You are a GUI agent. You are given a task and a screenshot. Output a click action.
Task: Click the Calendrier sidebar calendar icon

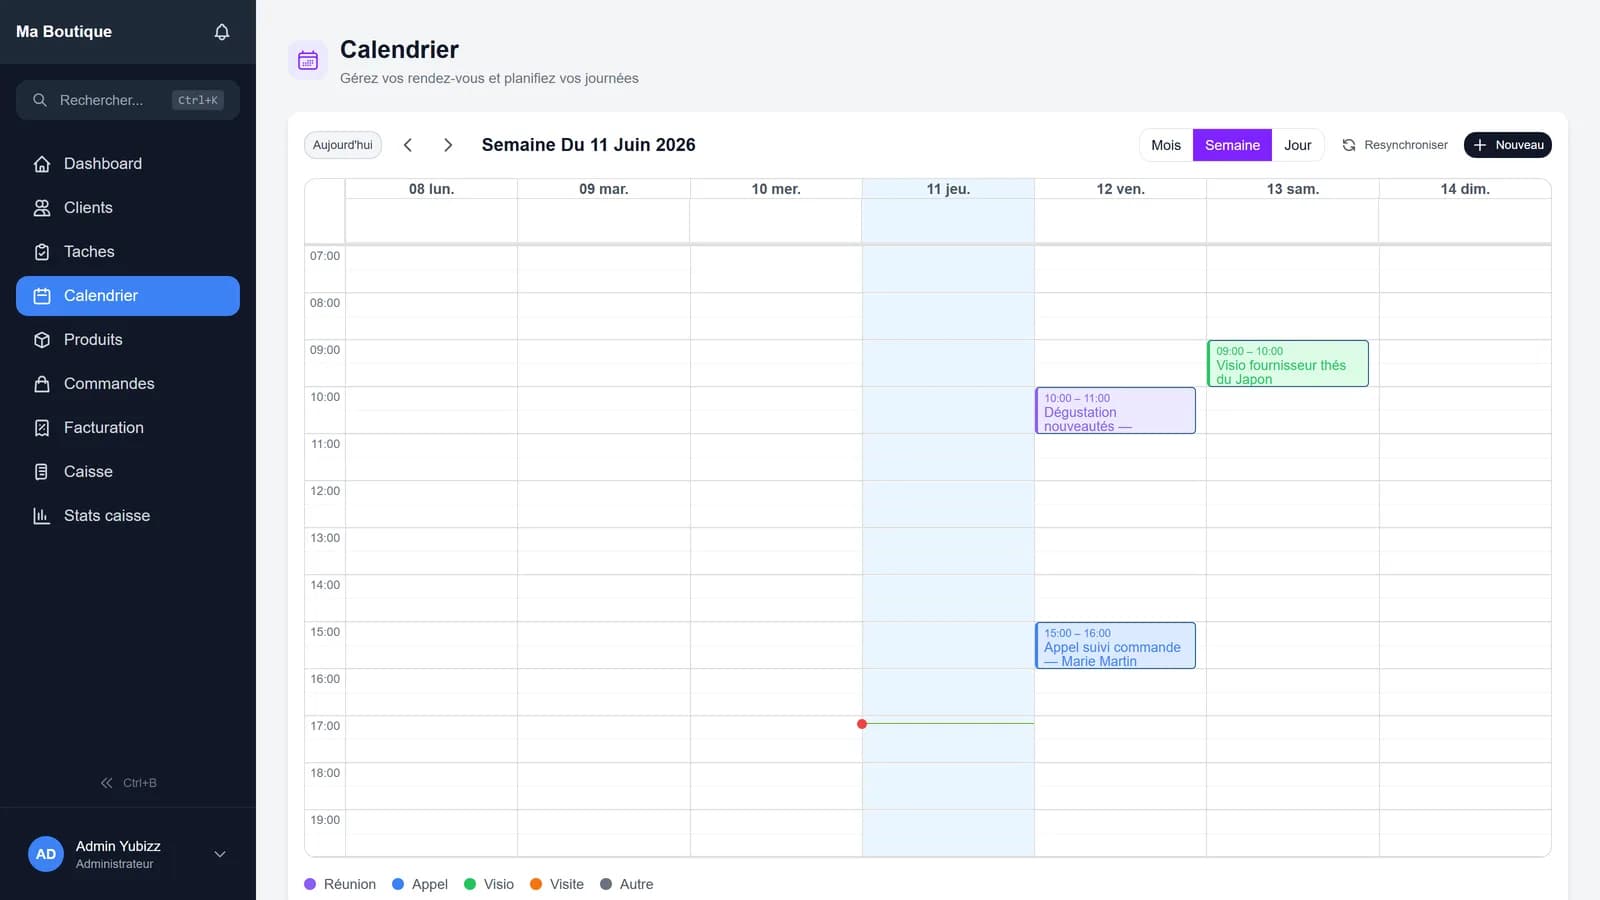(42, 296)
